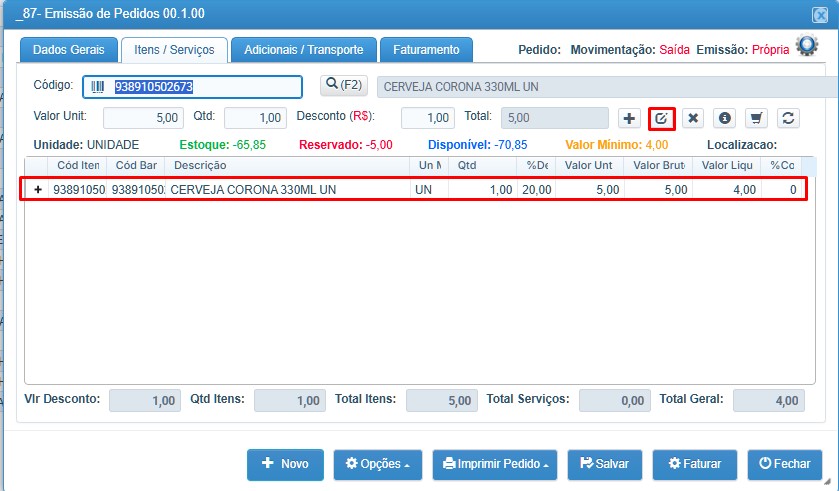Click the Estoque: -65,85 label
Image resolution: width=839 pixels, height=491 pixels.
(x=223, y=145)
